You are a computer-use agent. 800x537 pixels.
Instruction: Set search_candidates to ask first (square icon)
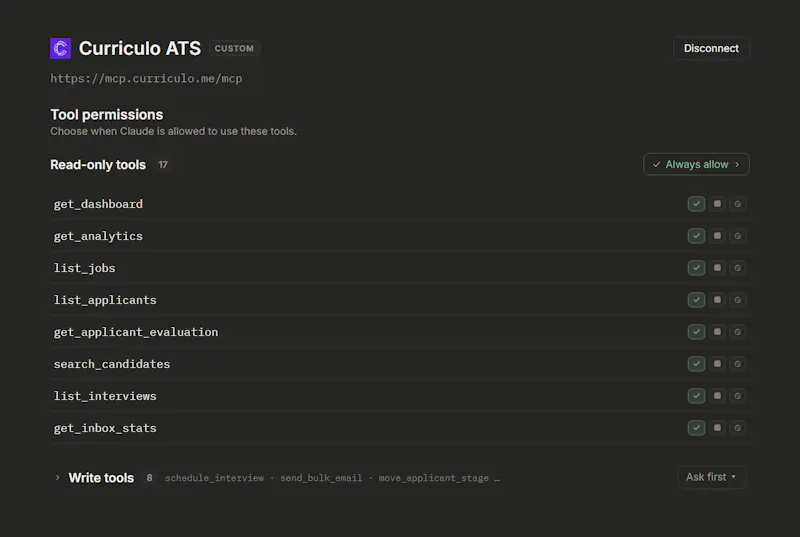click(x=717, y=364)
